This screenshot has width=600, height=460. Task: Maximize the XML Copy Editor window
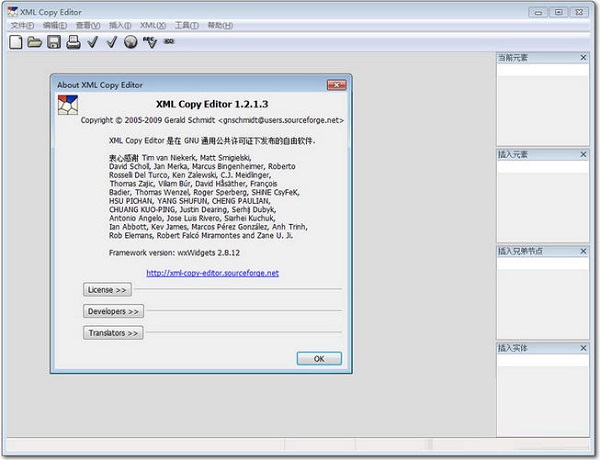(x=559, y=12)
